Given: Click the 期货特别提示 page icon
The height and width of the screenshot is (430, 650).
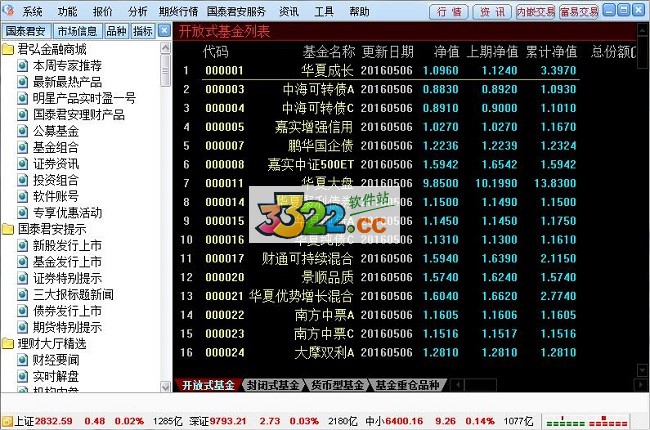Looking at the screenshot, I should [x=23, y=327].
